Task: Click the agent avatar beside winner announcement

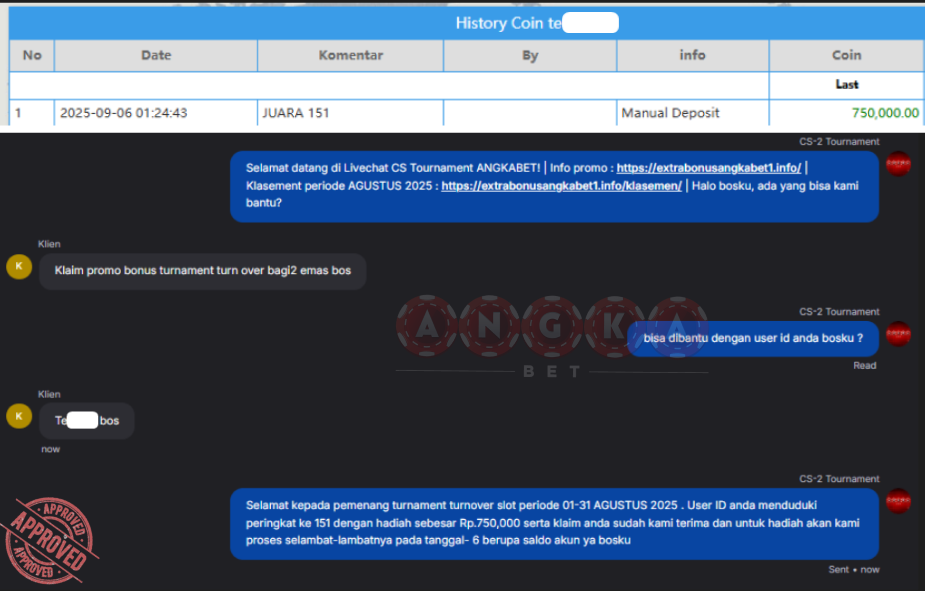Action: tap(898, 501)
